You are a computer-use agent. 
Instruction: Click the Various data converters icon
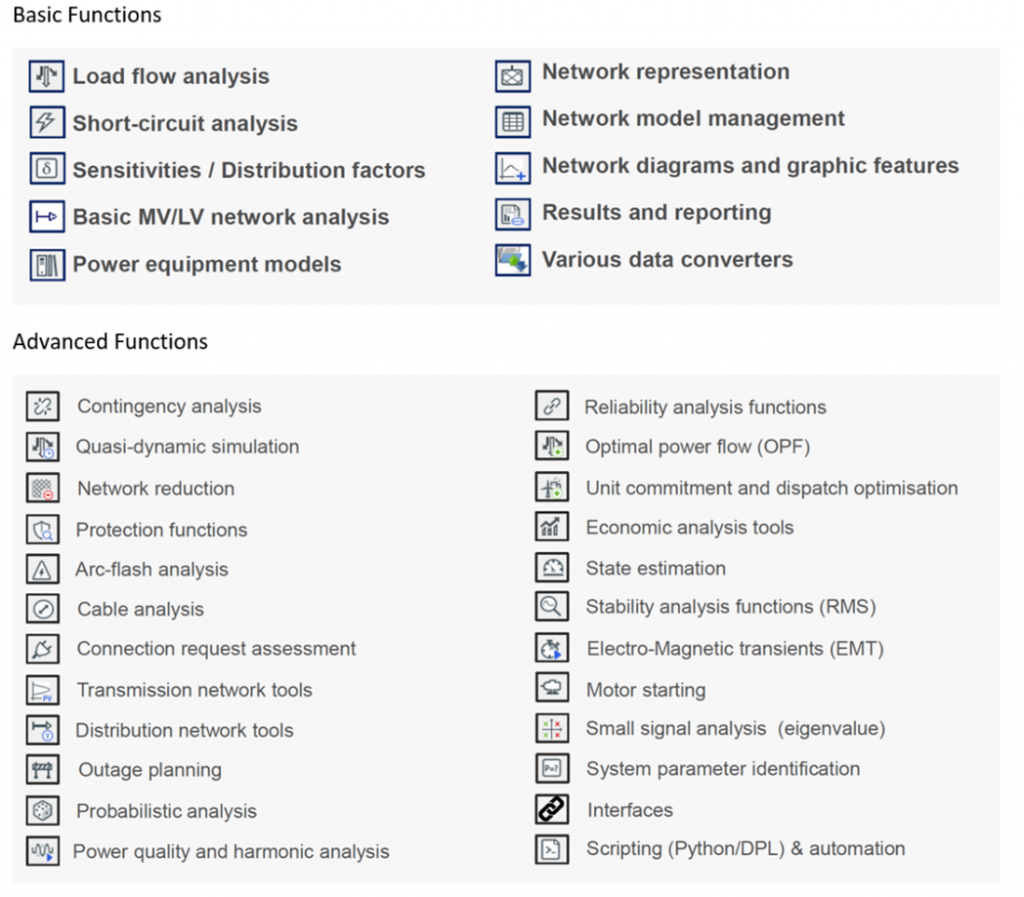[x=513, y=260]
